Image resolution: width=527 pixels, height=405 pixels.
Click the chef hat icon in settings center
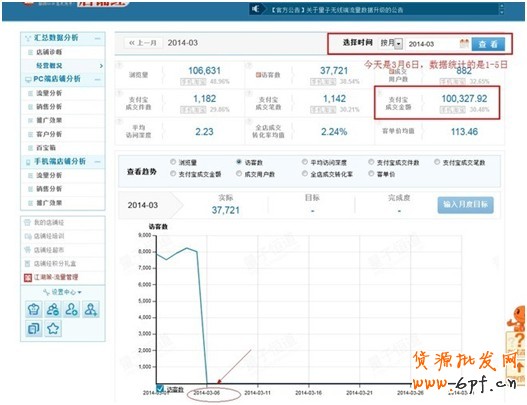(x=34, y=309)
